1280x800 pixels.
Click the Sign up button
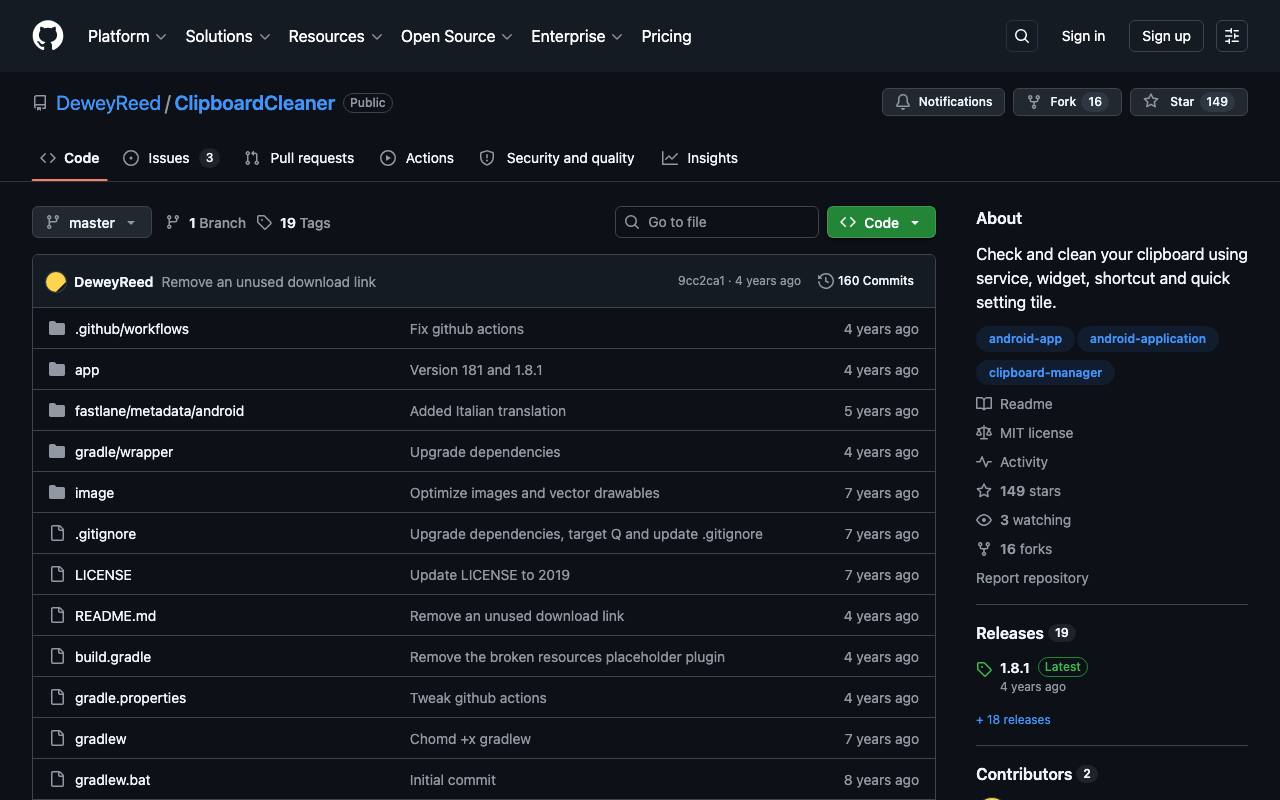(x=1166, y=36)
